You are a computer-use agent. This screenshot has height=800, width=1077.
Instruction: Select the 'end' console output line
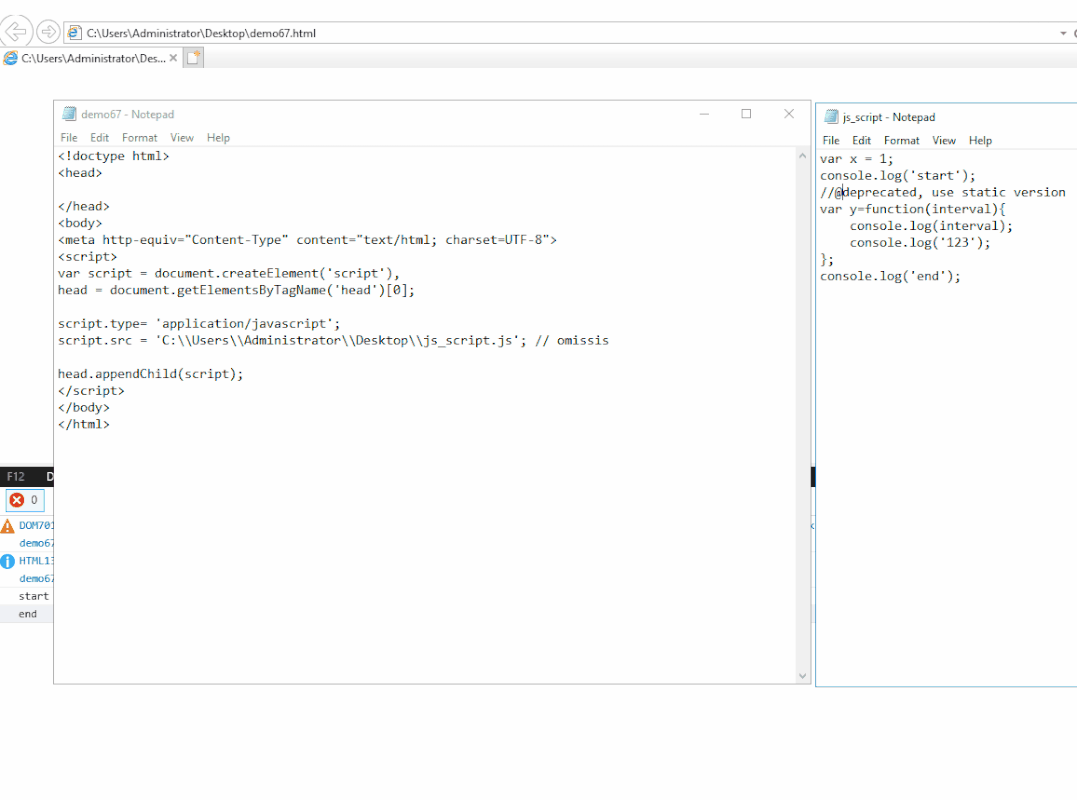(x=27, y=614)
